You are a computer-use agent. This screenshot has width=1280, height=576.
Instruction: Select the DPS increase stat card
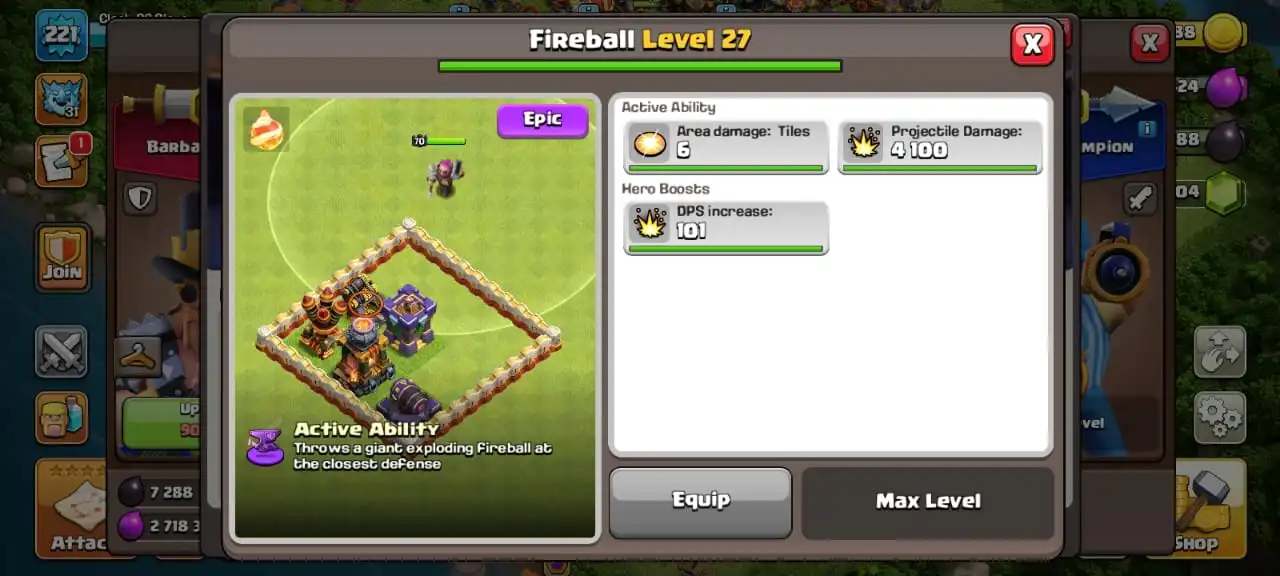pyautogui.click(x=726, y=228)
